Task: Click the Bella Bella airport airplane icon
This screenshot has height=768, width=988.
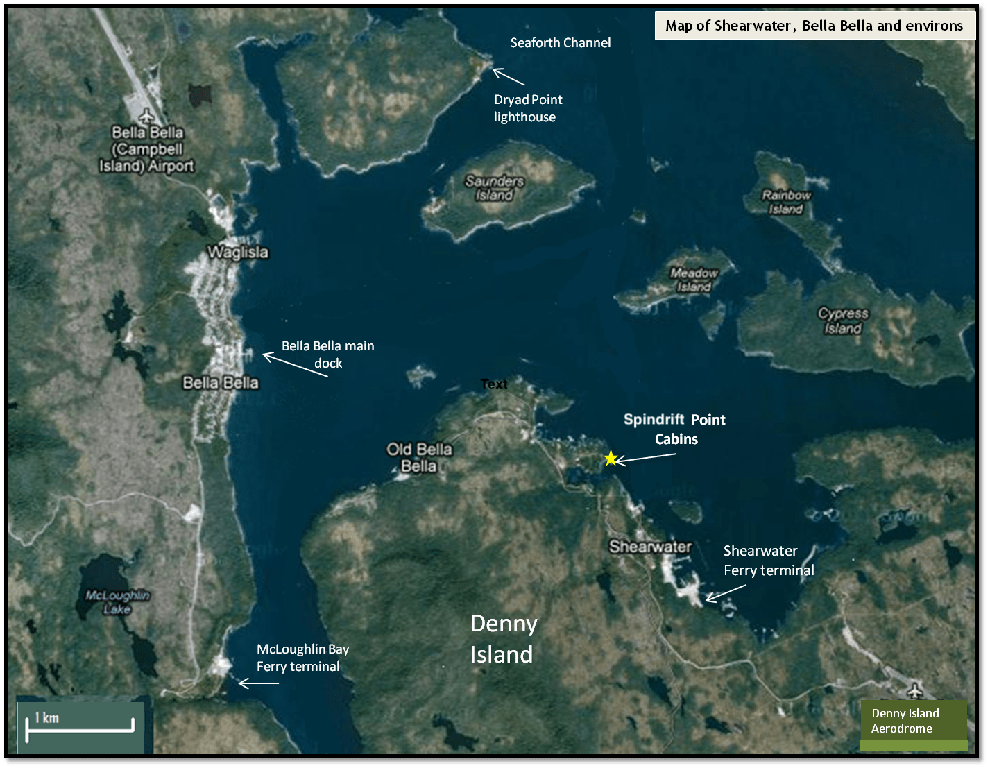Action: (149, 115)
